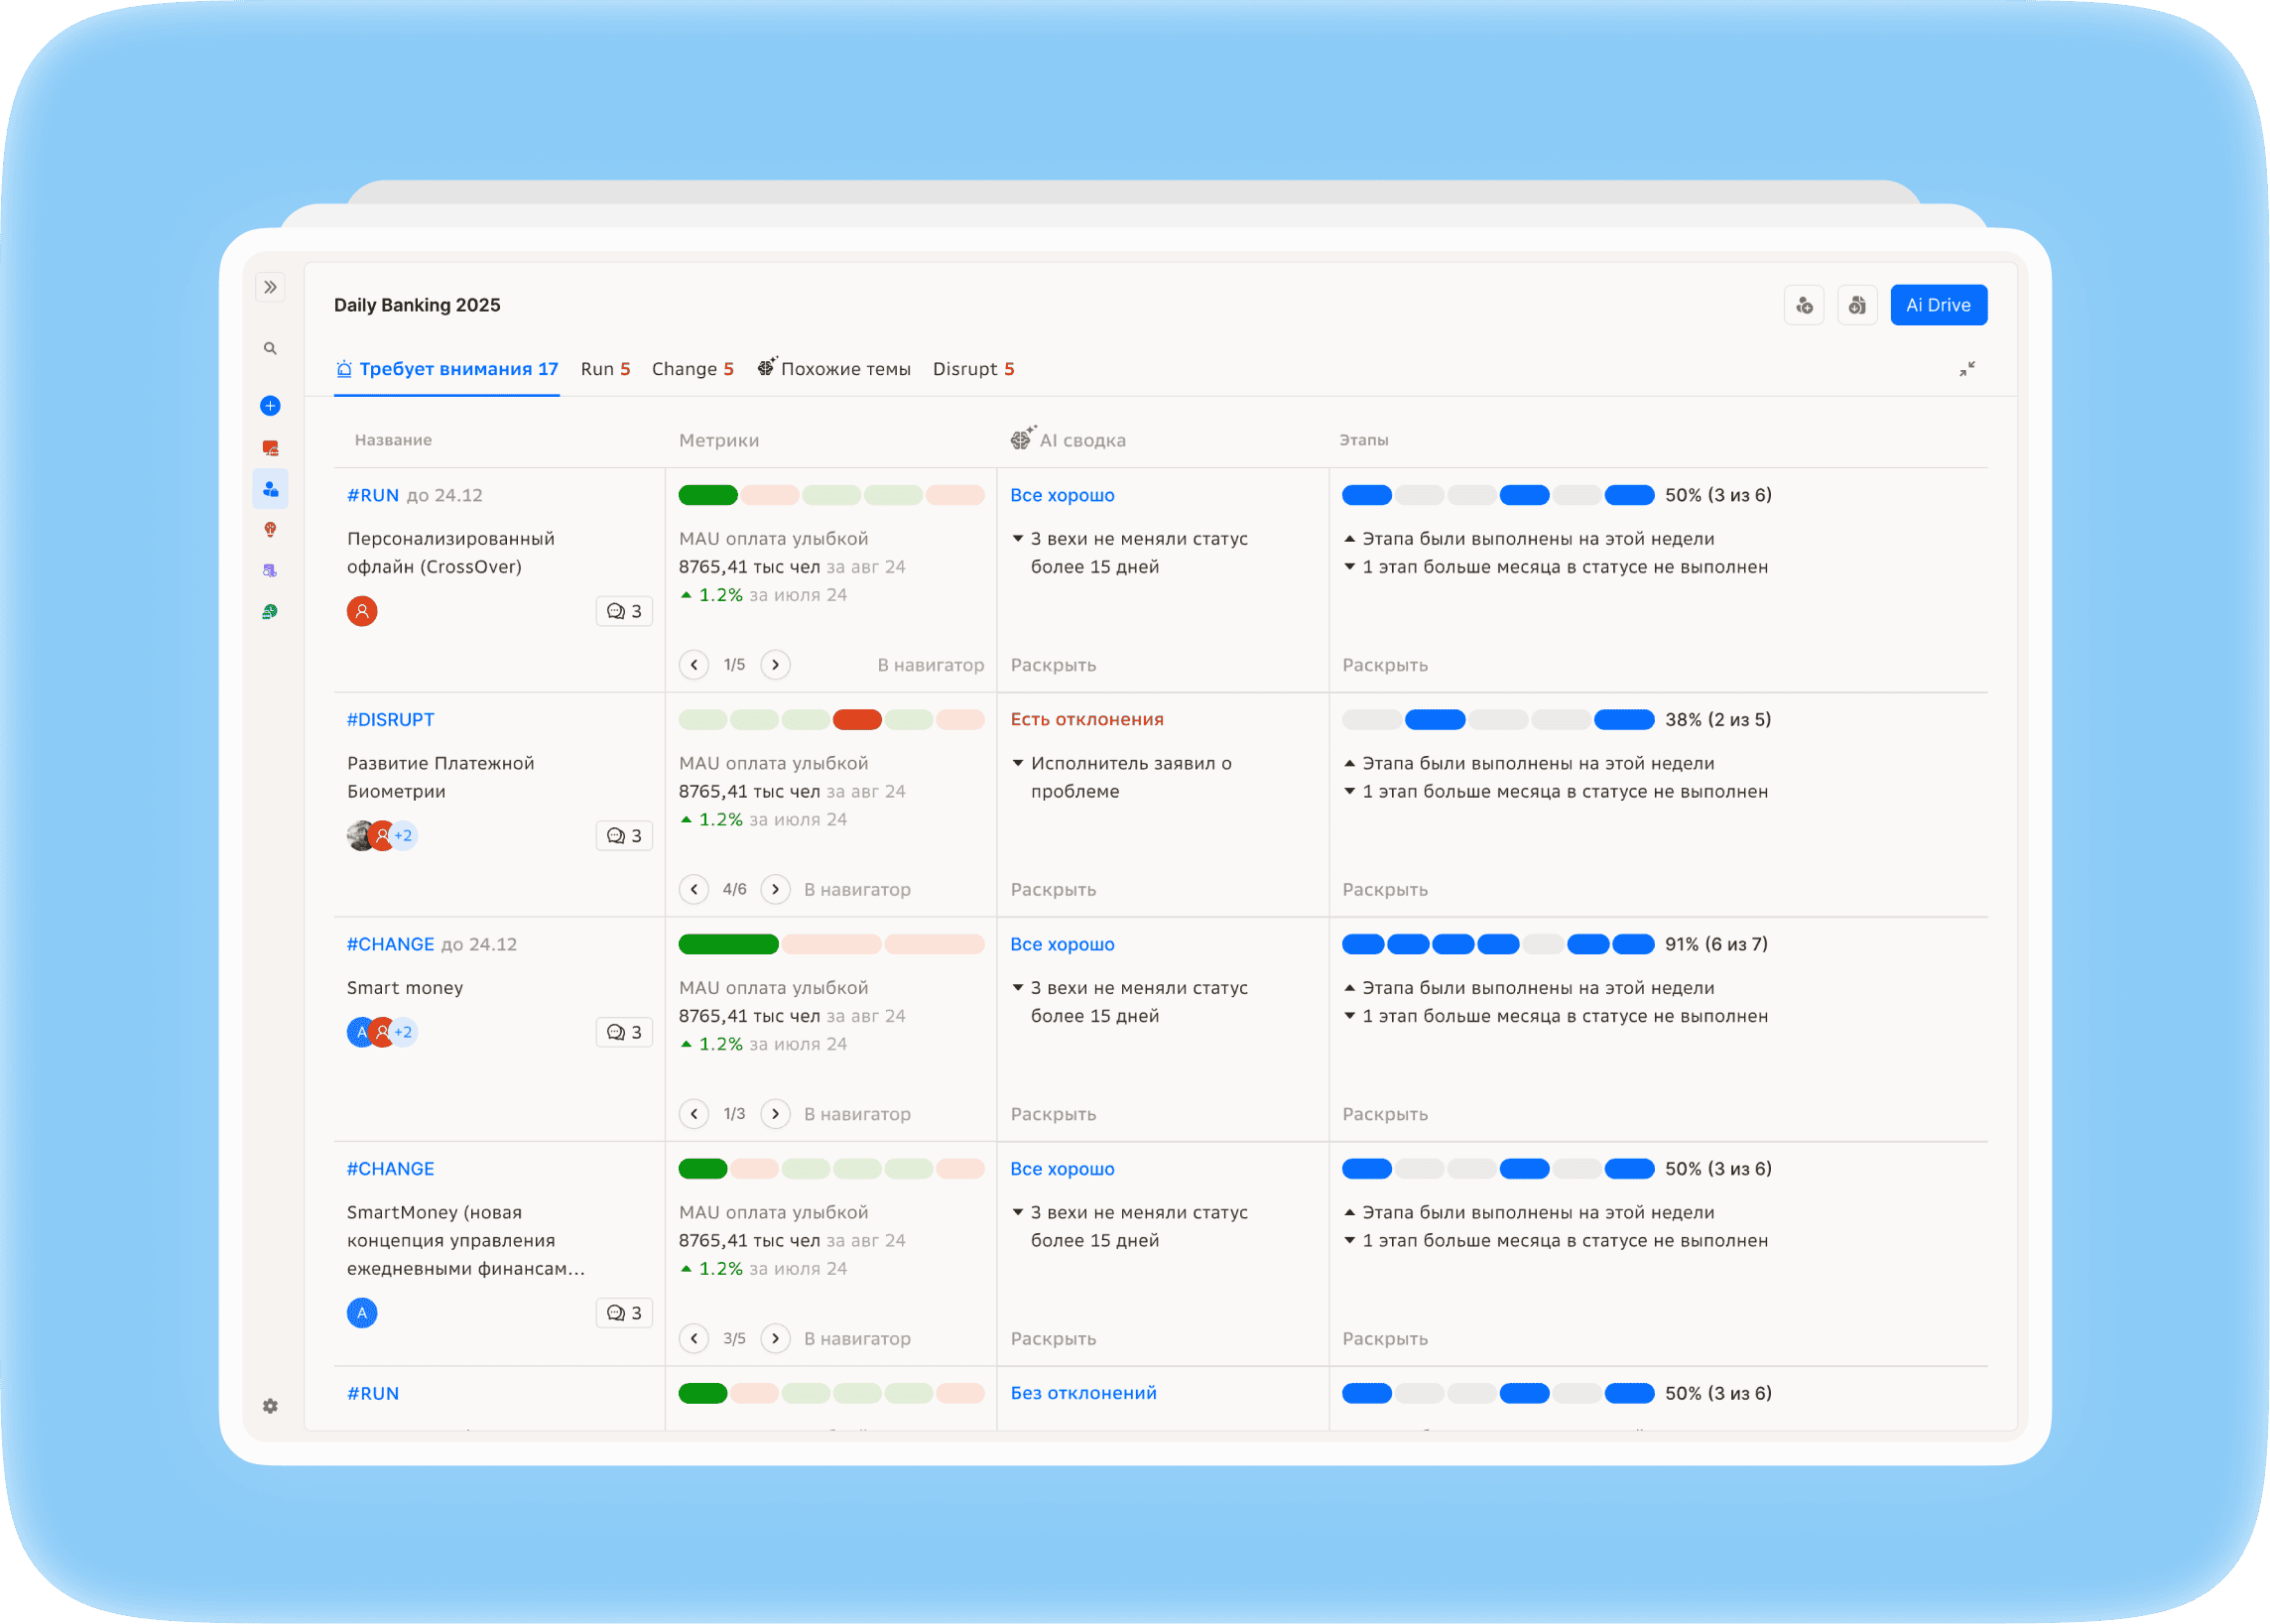This screenshot has height=1624, width=2270.
Task: Collapse the fullscreen view with arrows icon
Action: tap(1968, 369)
